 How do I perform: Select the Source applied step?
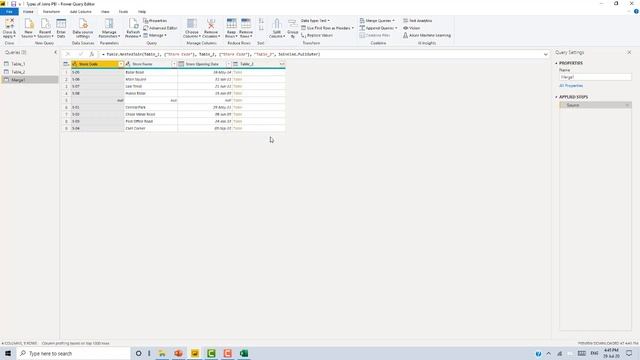click(595, 105)
